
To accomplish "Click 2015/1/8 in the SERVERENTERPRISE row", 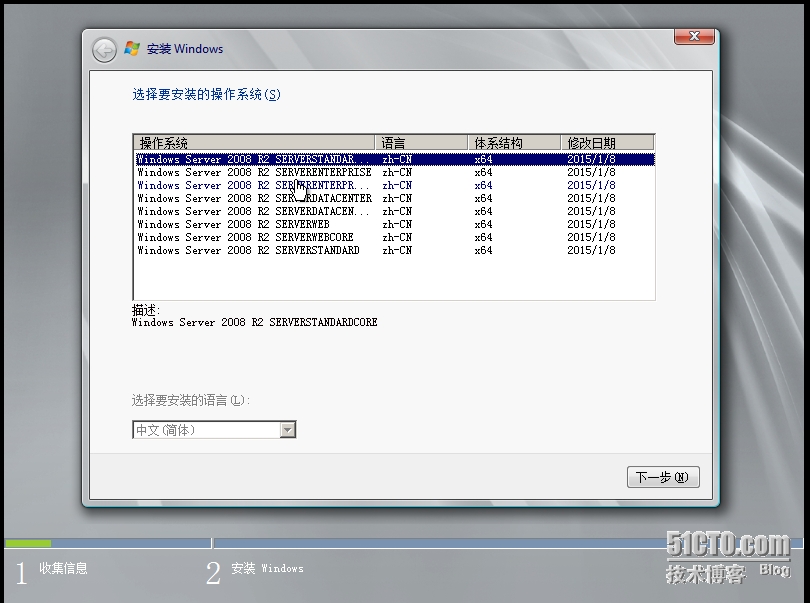I will (x=591, y=172).
